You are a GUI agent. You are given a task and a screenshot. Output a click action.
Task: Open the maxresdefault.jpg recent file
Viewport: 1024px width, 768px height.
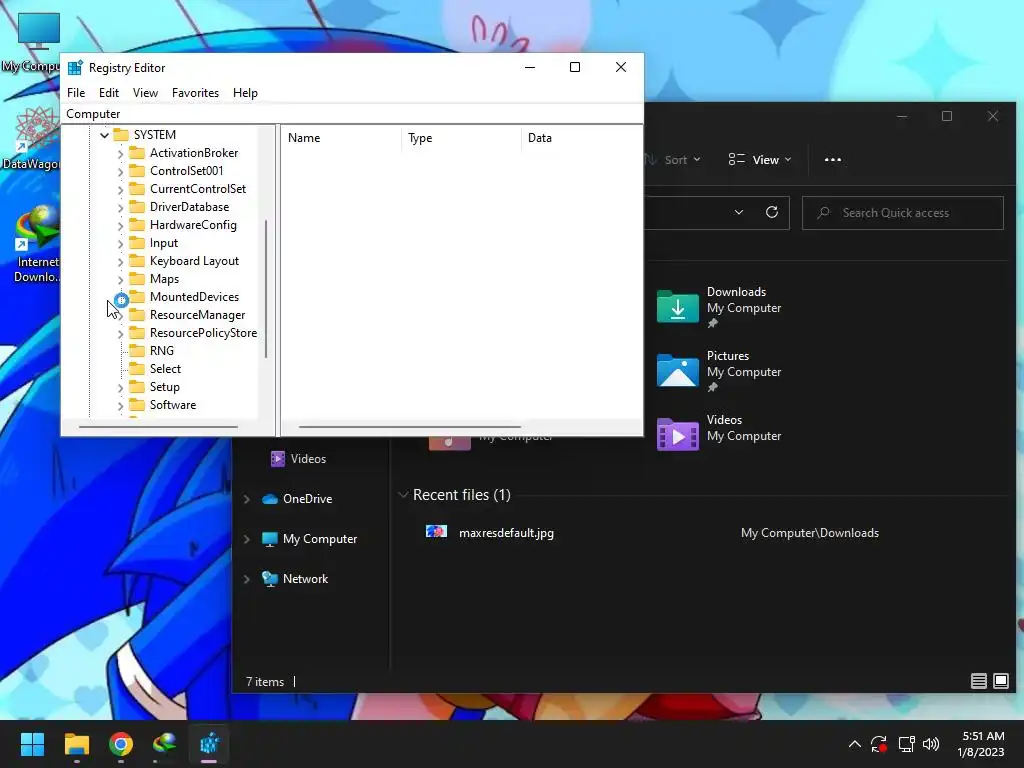506,533
